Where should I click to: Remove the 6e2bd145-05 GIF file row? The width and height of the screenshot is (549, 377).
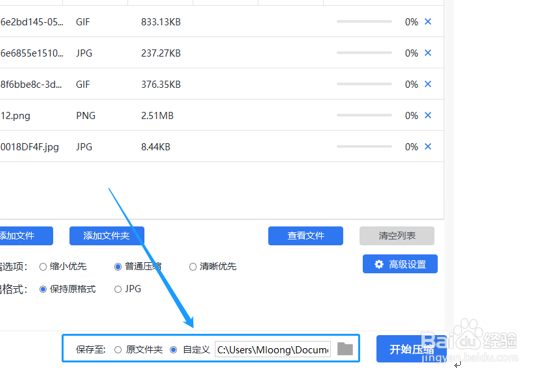point(428,22)
